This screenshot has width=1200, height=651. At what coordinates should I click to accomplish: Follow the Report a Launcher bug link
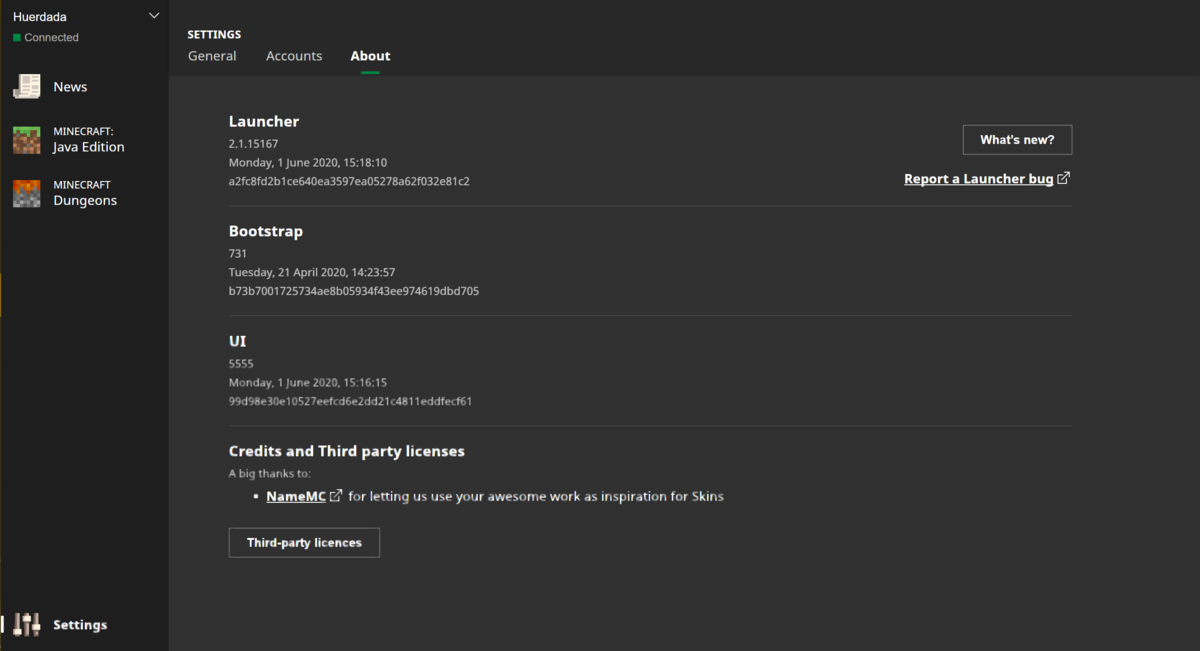point(978,178)
